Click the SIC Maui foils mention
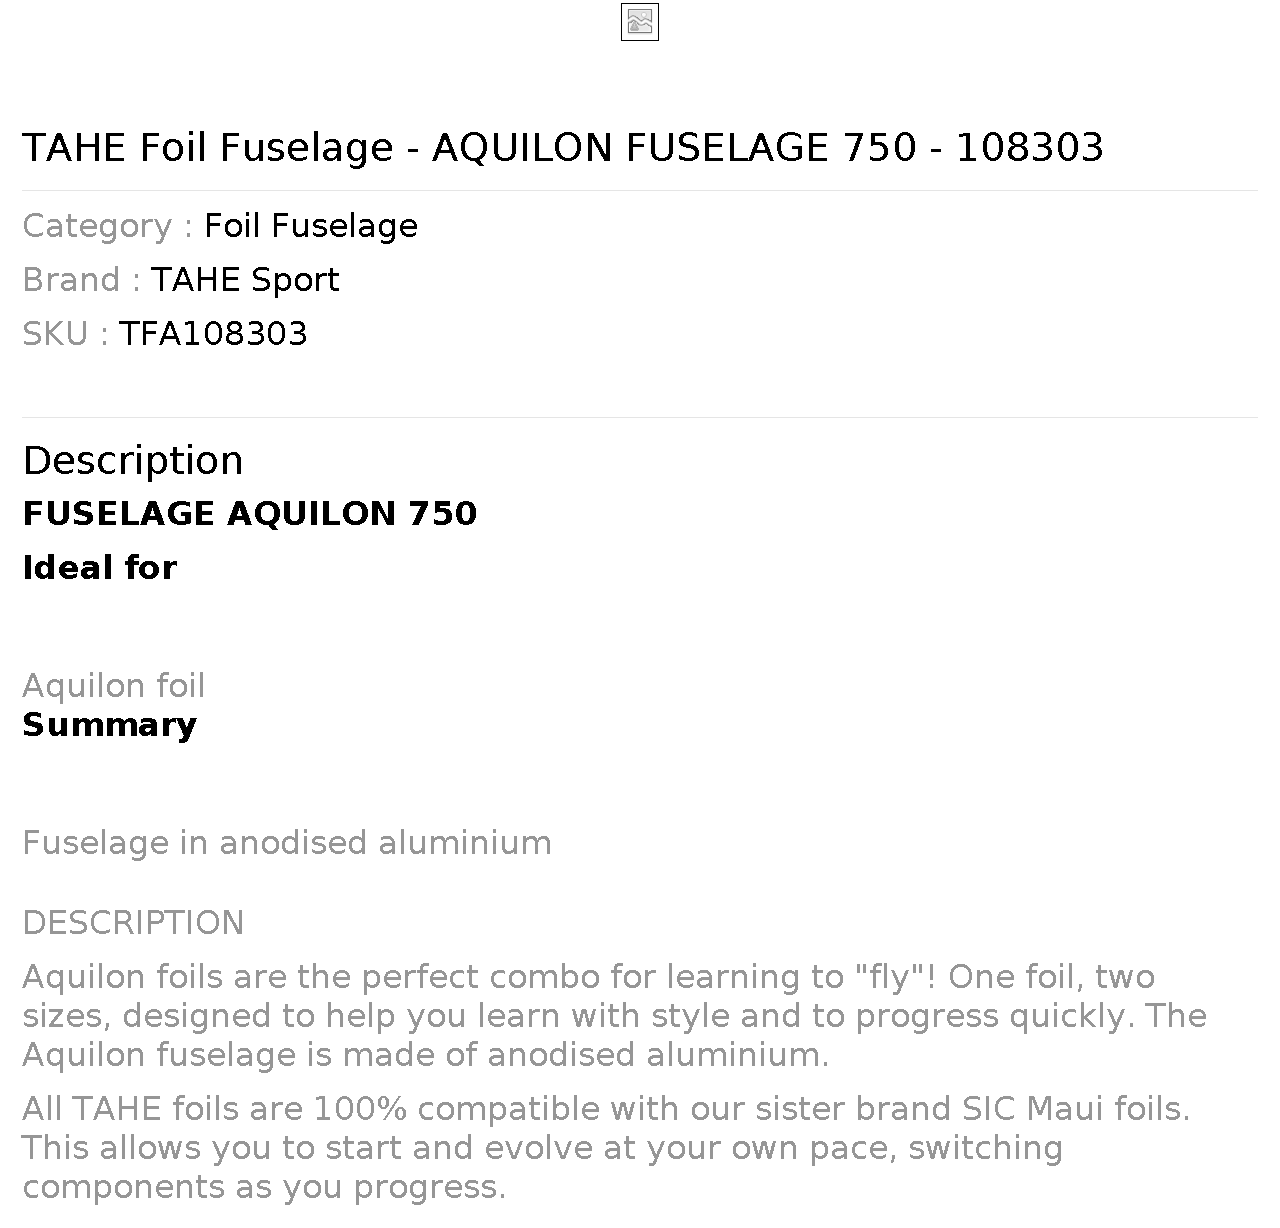 (1076, 1109)
